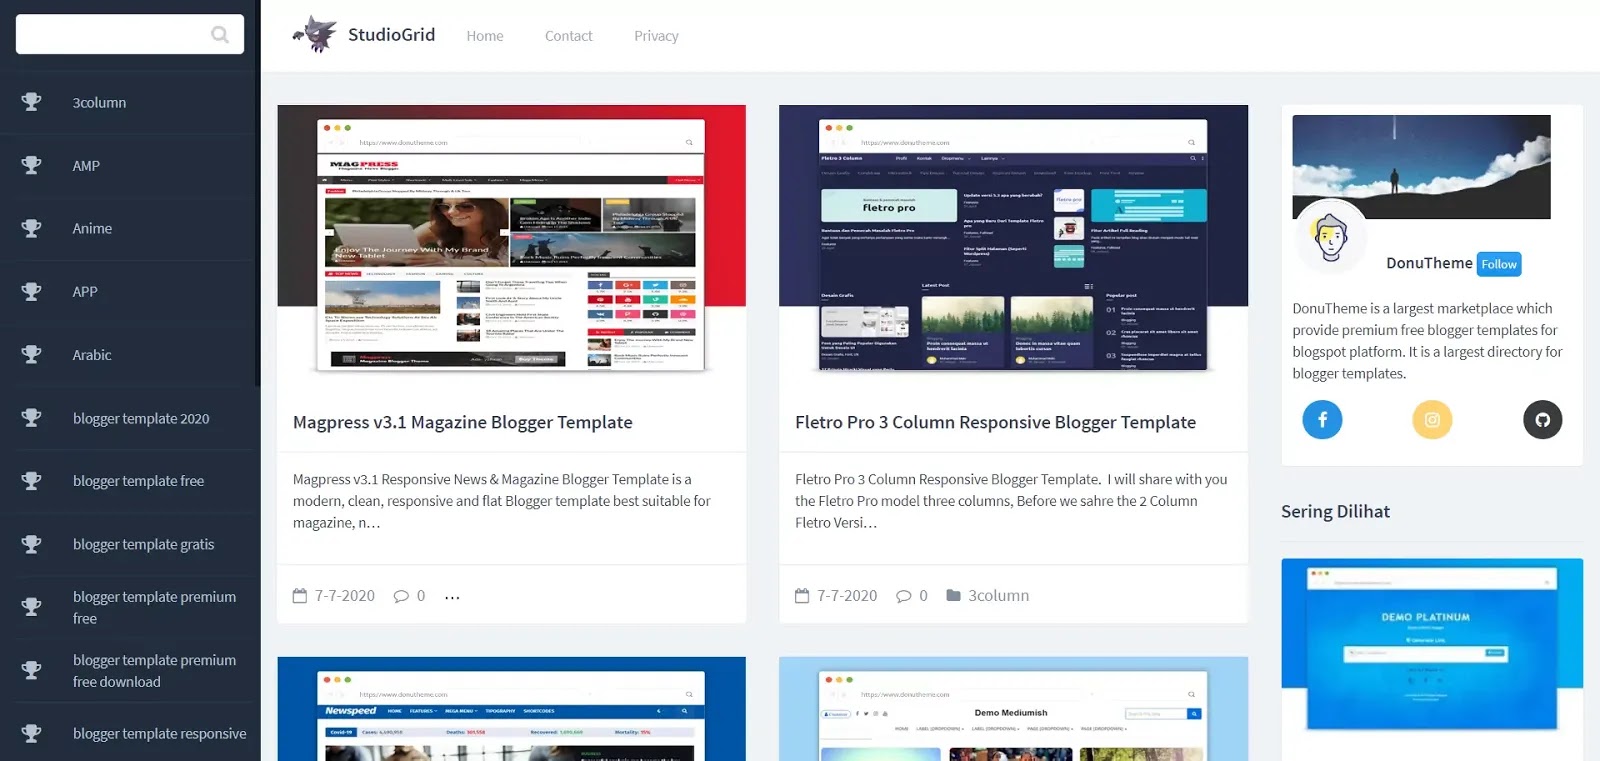Open Fletro Pro 3 Column Responsive title

(x=995, y=422)
